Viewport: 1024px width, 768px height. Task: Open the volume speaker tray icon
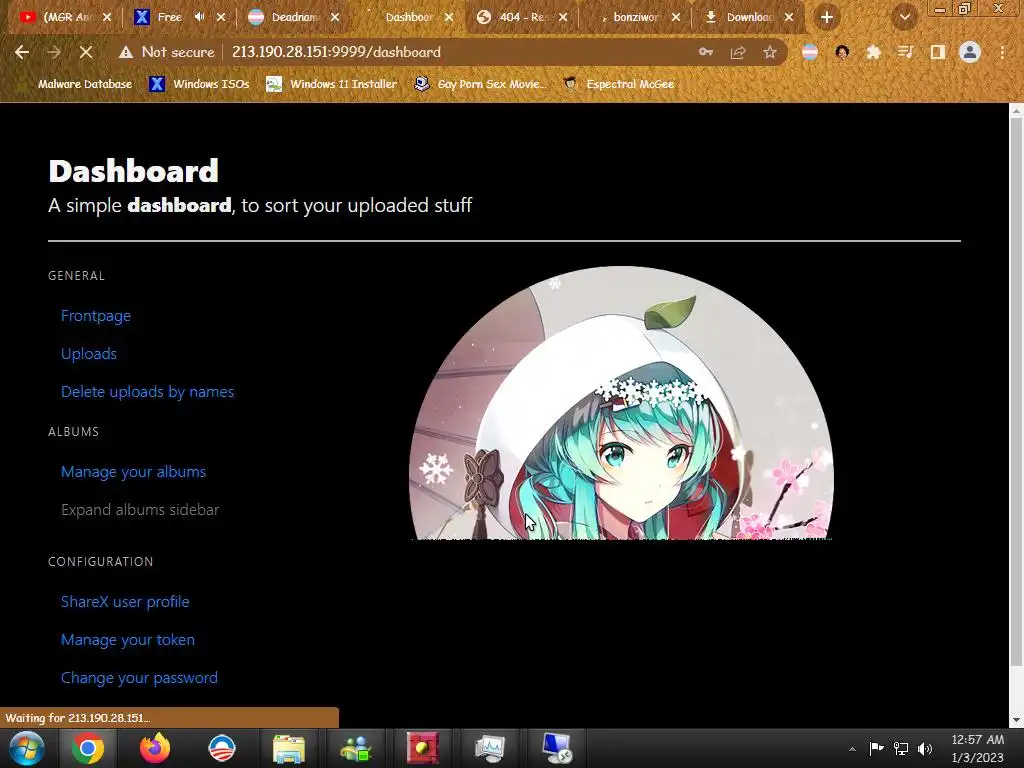925,748
